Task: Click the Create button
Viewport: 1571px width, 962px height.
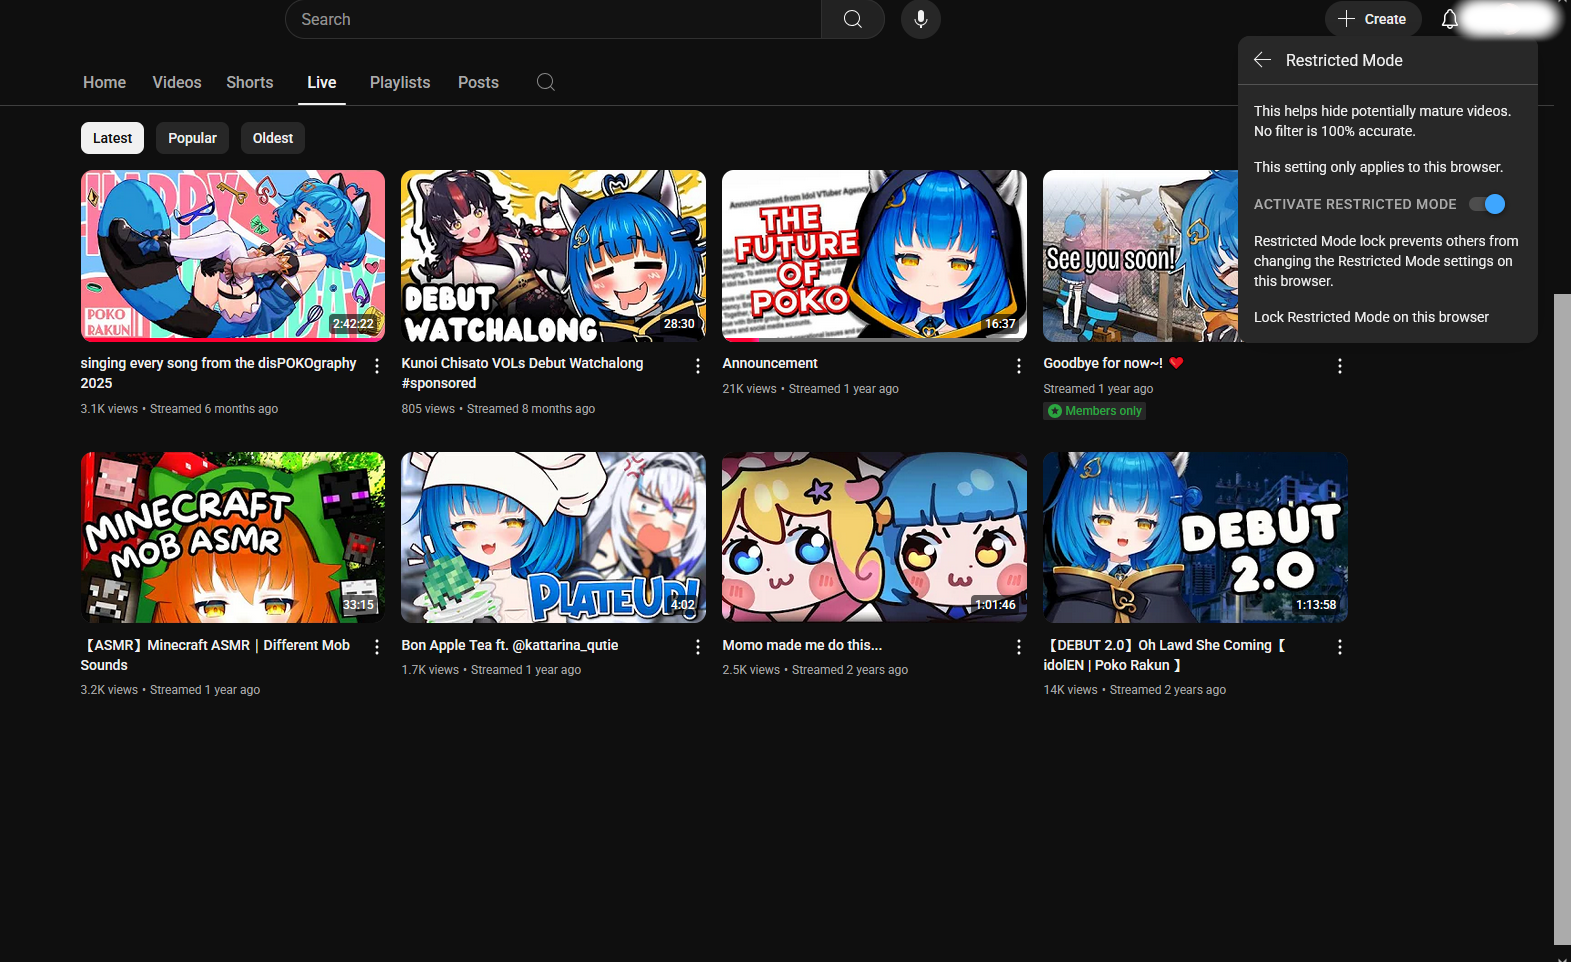Action: 1372,19
